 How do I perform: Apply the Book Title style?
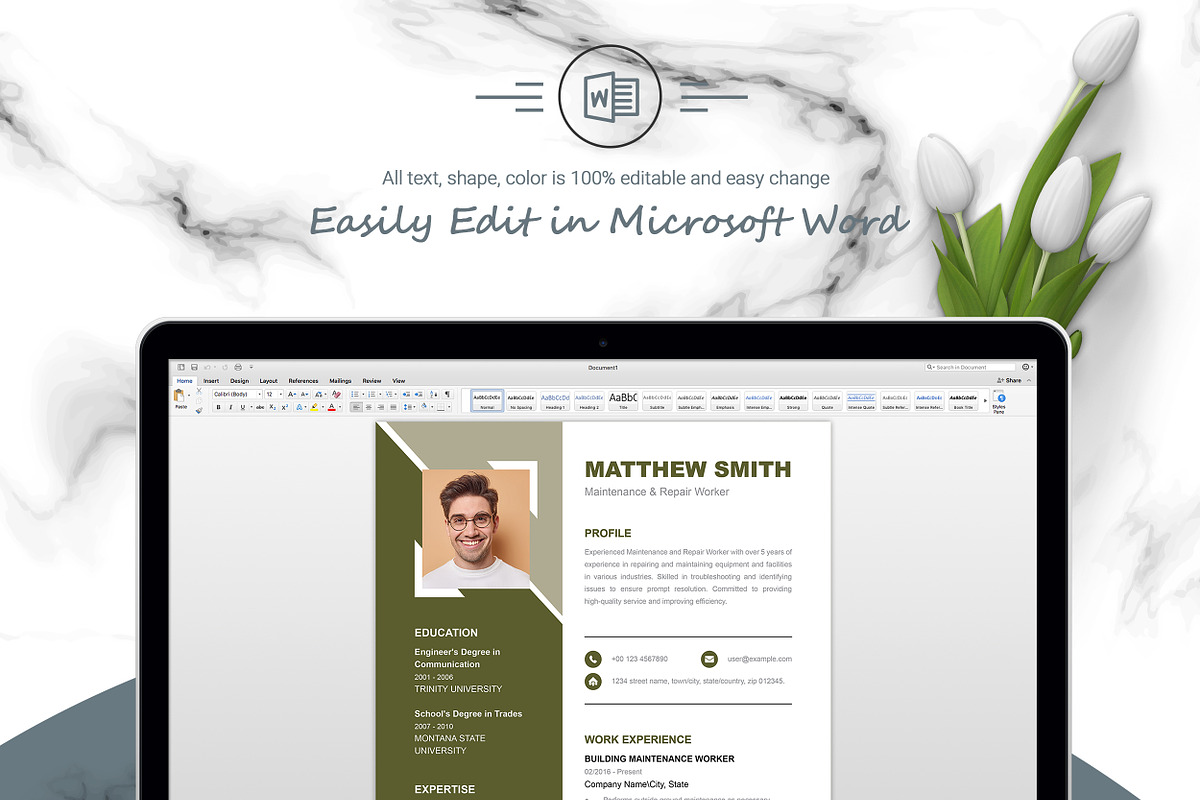point(963,401)
